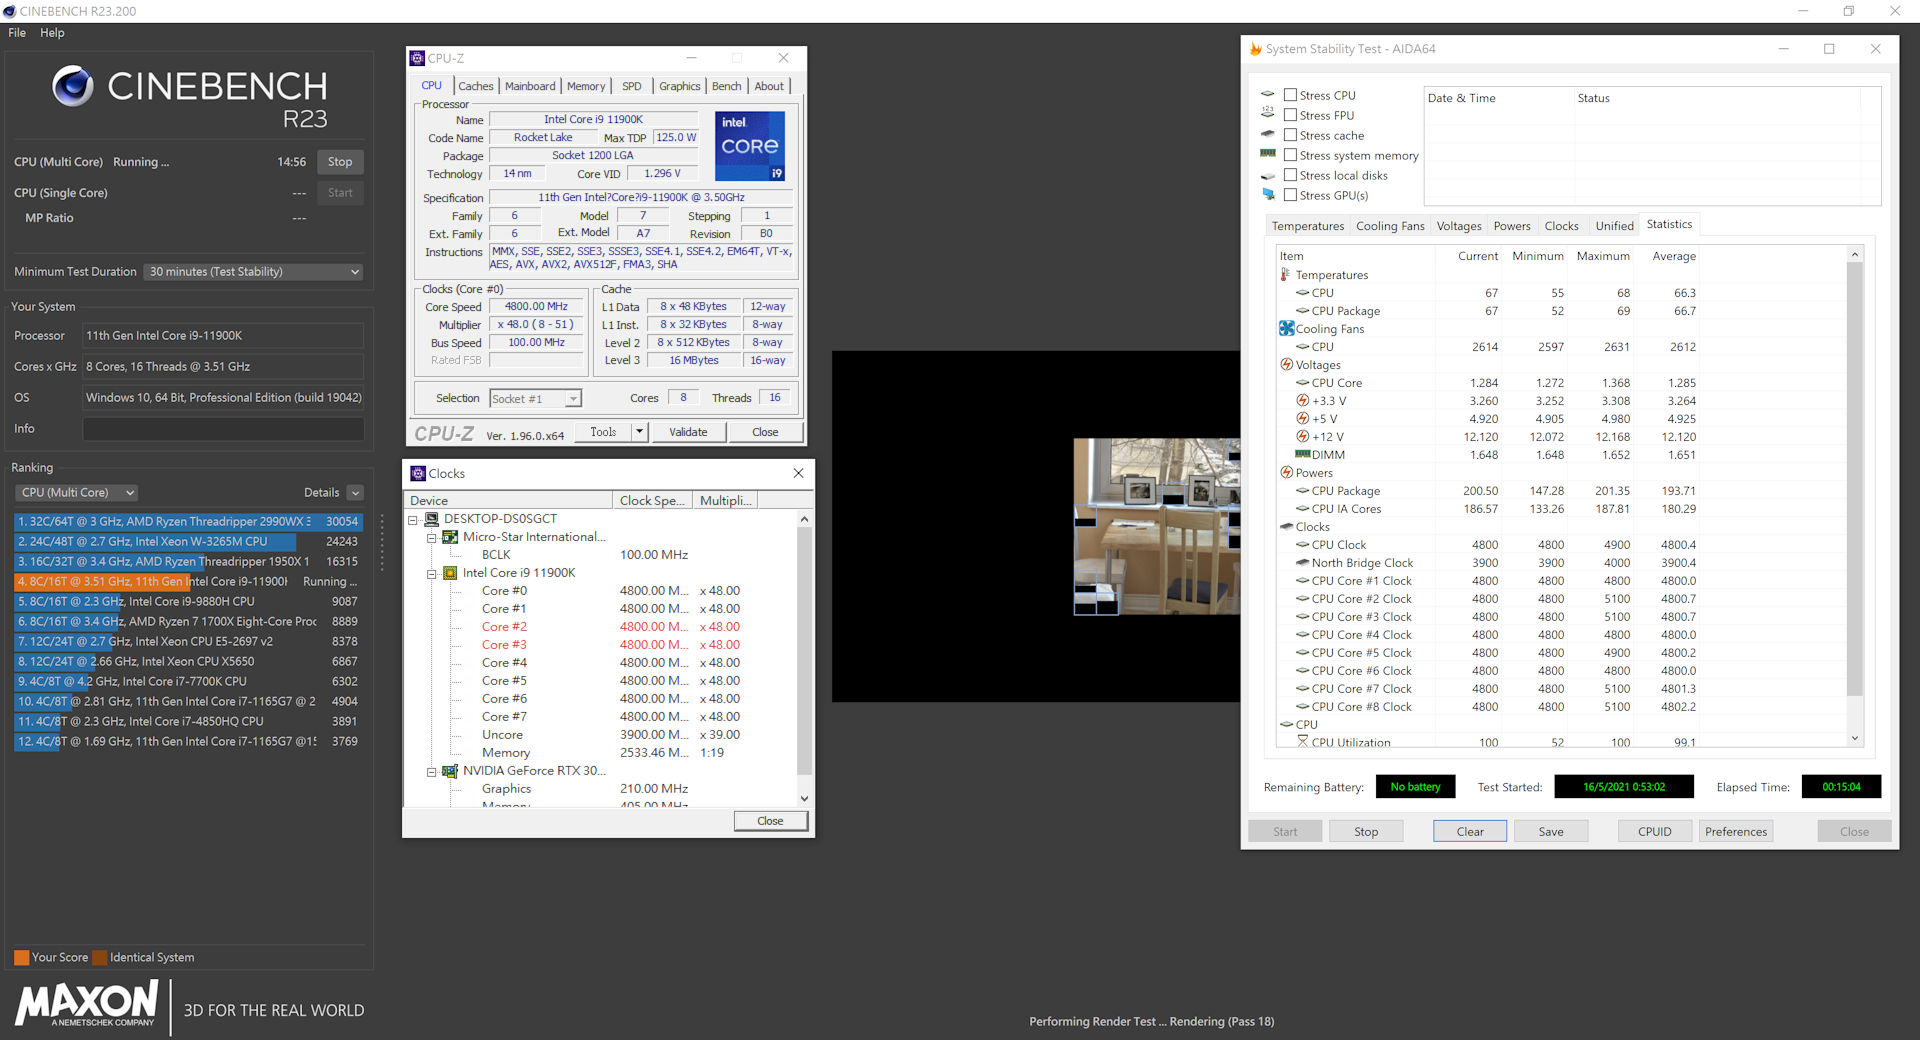Image resolution: width=1920 pixels, height=1040 pixels.
Task: Open CPUID from the AIDA64 stability window
Action: point(1655,831)
